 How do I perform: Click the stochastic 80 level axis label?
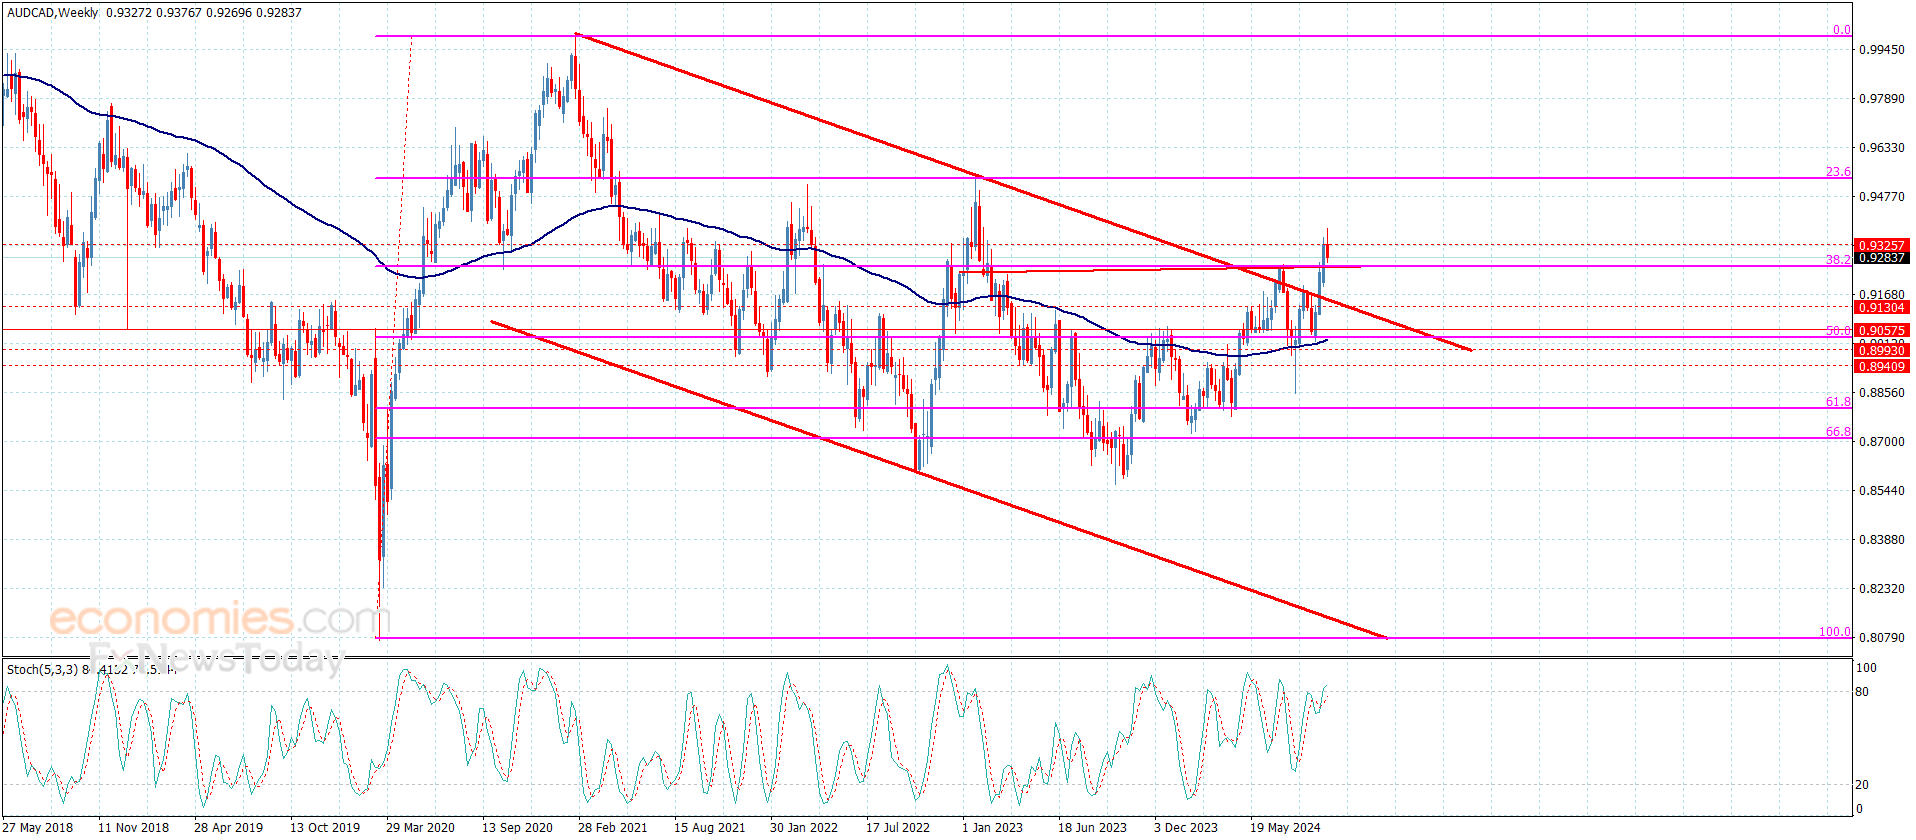point(1862,692)
